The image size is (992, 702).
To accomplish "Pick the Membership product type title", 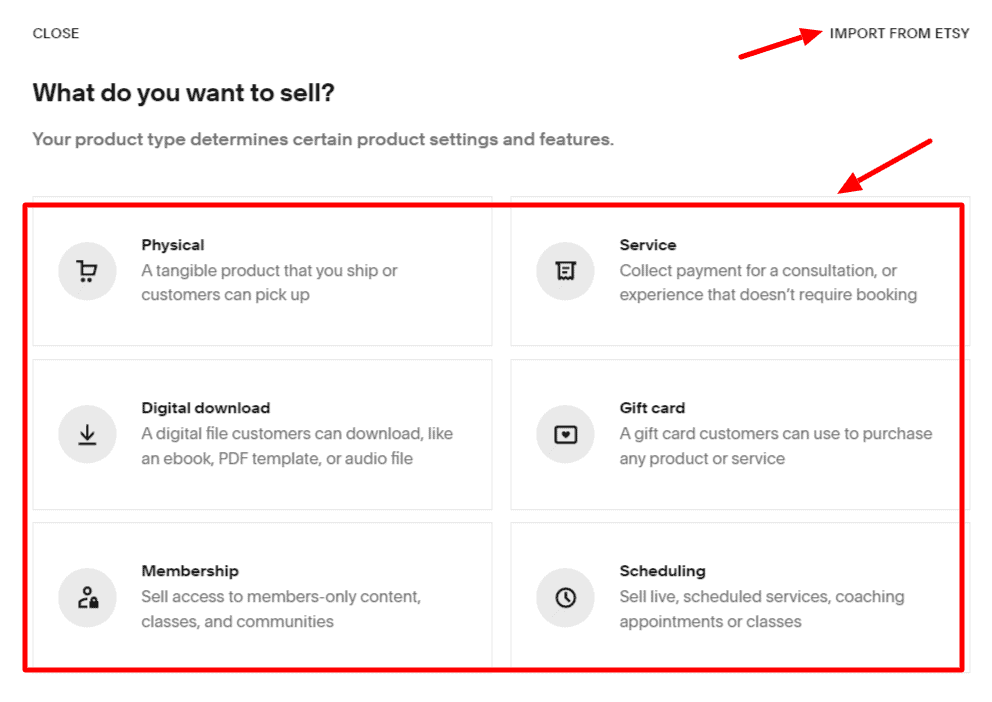I will click(190, 571).
